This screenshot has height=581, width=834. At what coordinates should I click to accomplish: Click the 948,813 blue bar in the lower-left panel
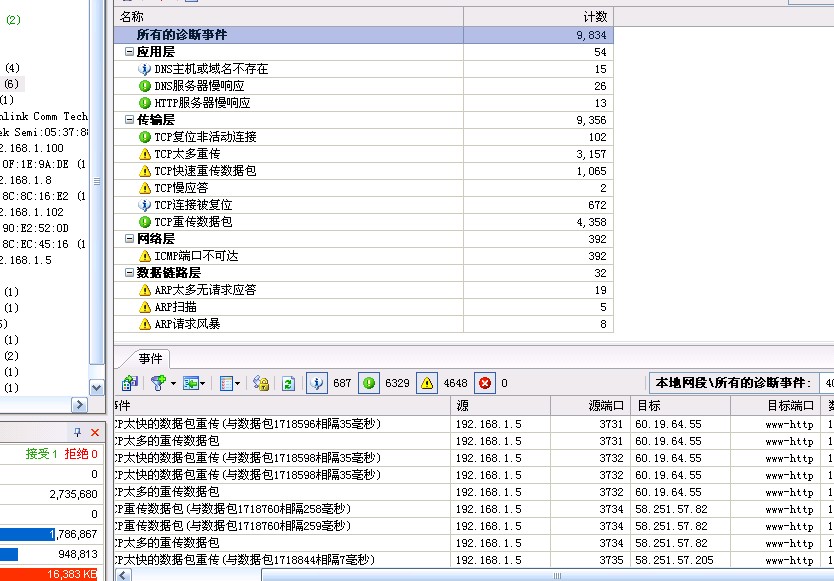pos(9,554)
